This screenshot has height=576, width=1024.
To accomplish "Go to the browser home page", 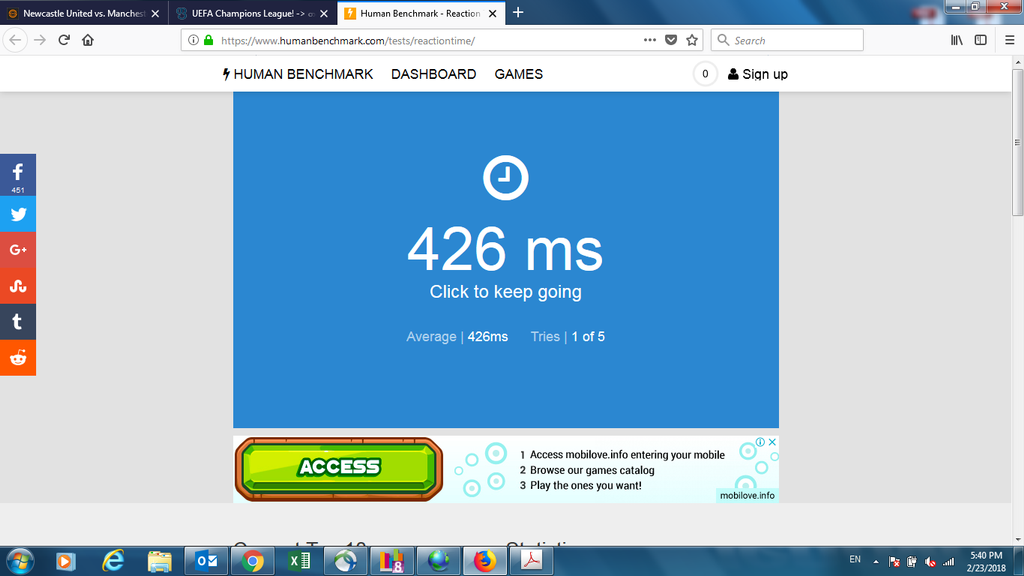I will pyautogui.click(x=88, y=40).
